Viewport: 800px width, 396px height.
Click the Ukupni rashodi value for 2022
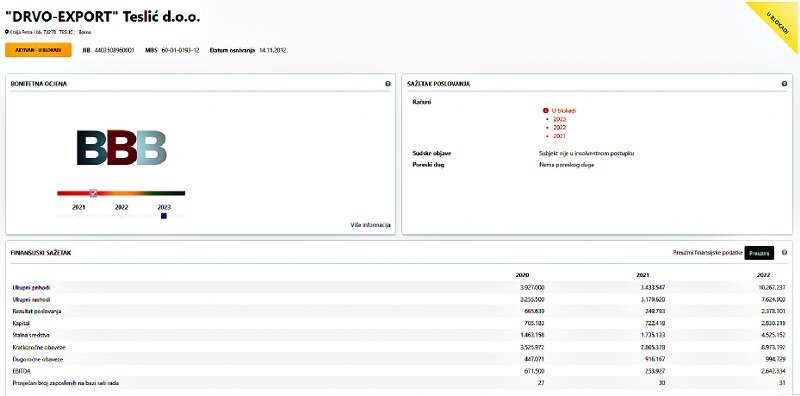click(x=772, y=300)
